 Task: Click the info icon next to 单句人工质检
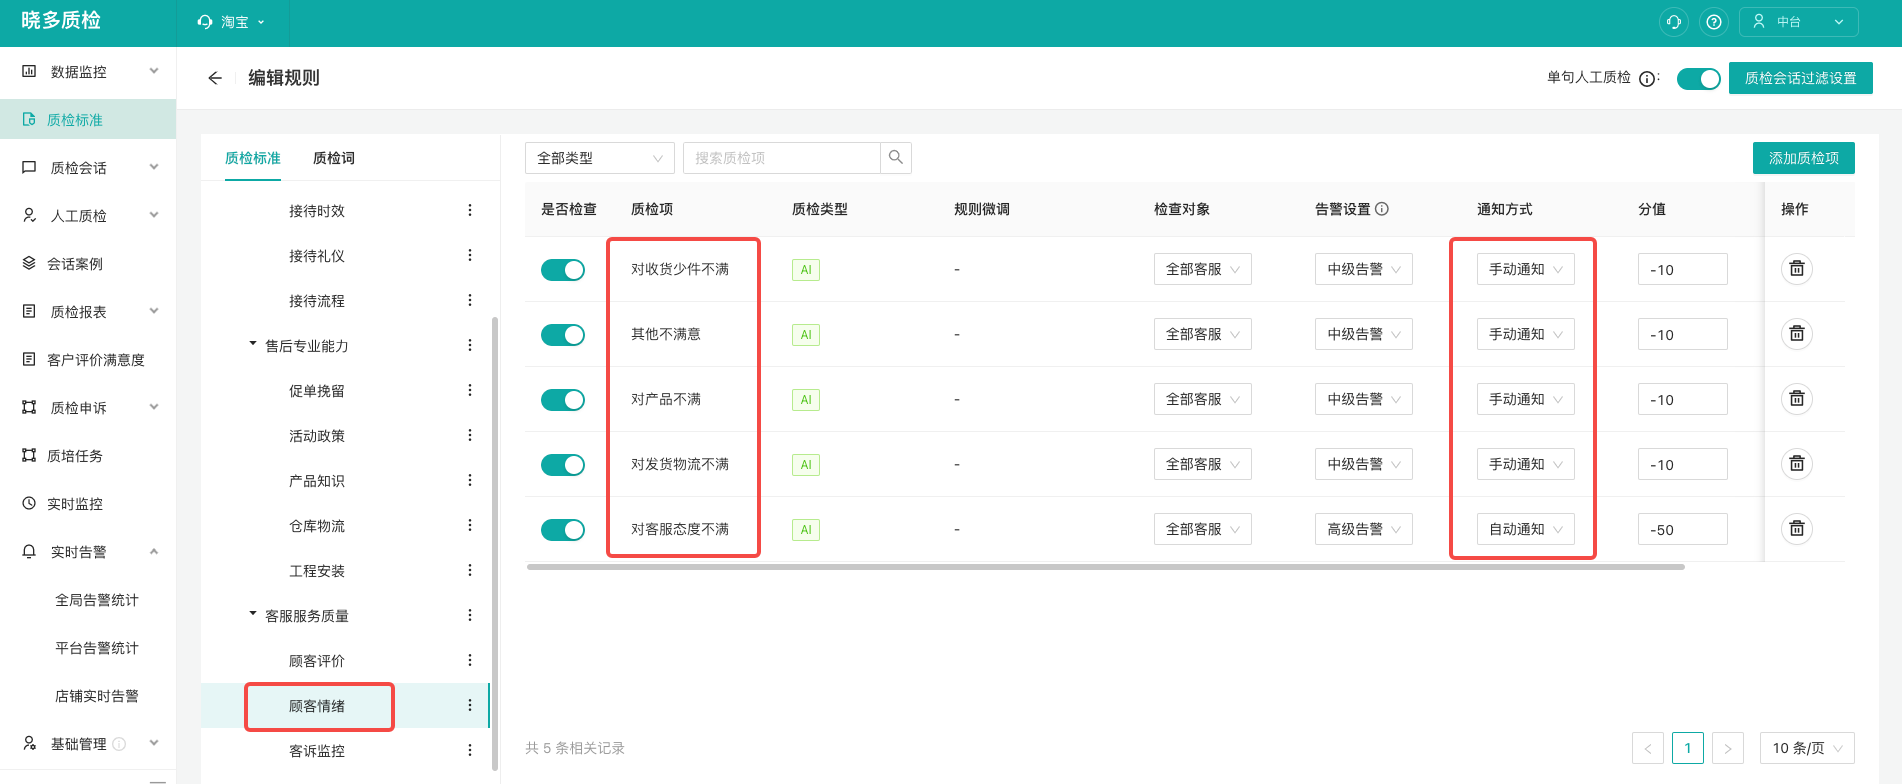coord(1647,79)
